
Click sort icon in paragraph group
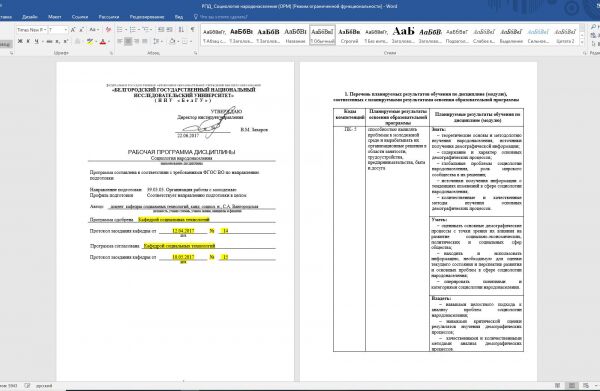[181, 29]
